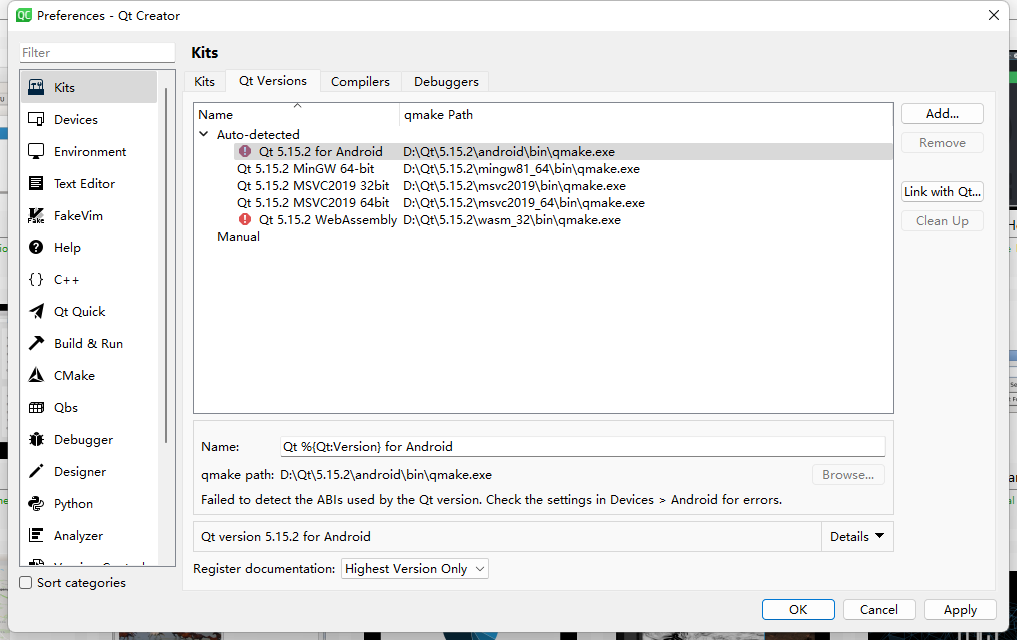
Task: Click the Remove button
Action: click(942, 143)
